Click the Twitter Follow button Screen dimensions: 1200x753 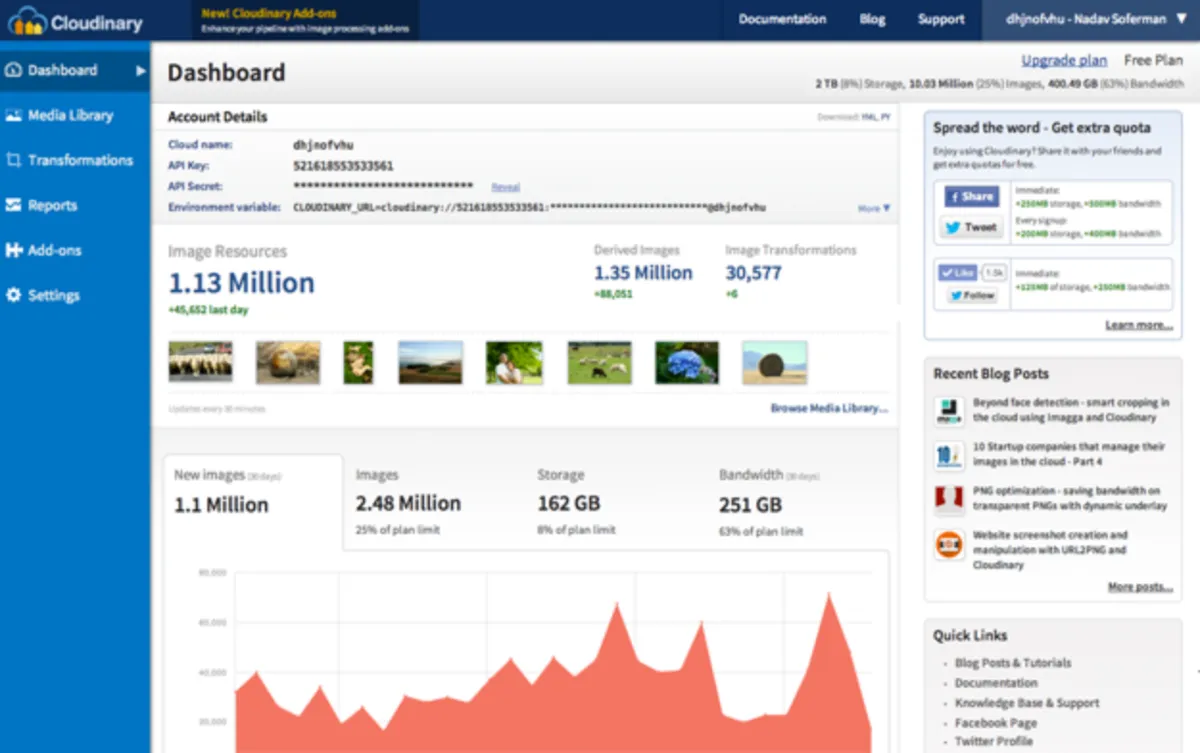tap(972, 296)
